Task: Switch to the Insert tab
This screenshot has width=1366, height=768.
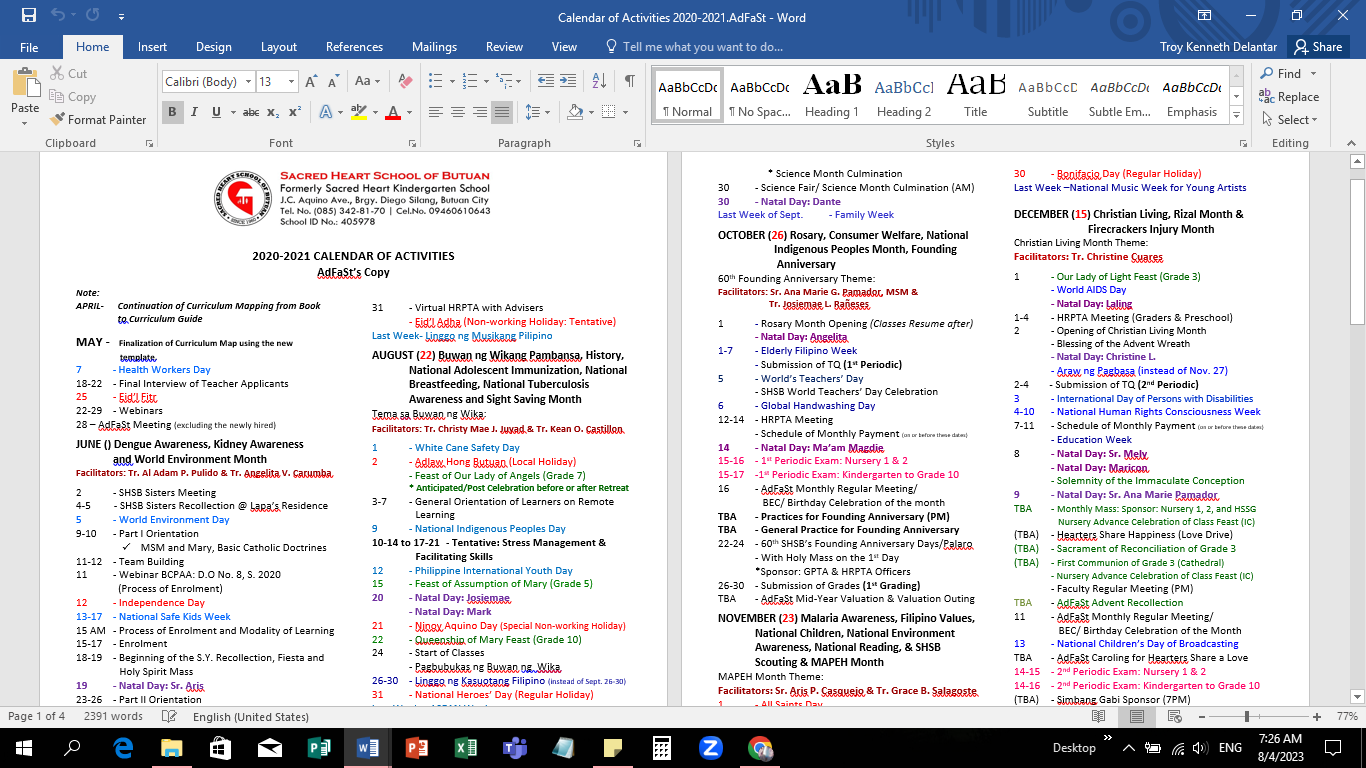Action: 152,47
